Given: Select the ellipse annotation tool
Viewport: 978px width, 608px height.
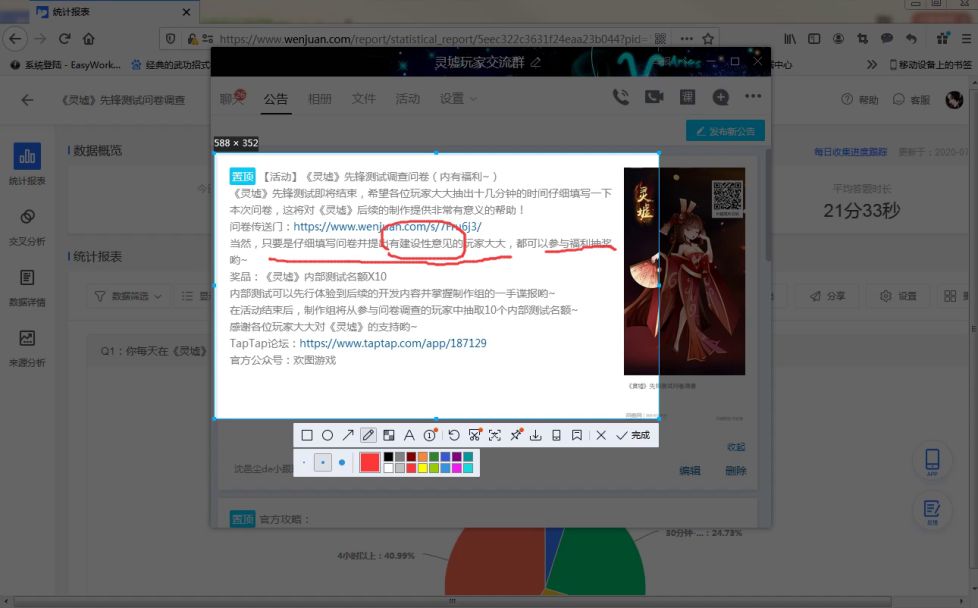Looking at the screenshot, I should tap(327, 435).
